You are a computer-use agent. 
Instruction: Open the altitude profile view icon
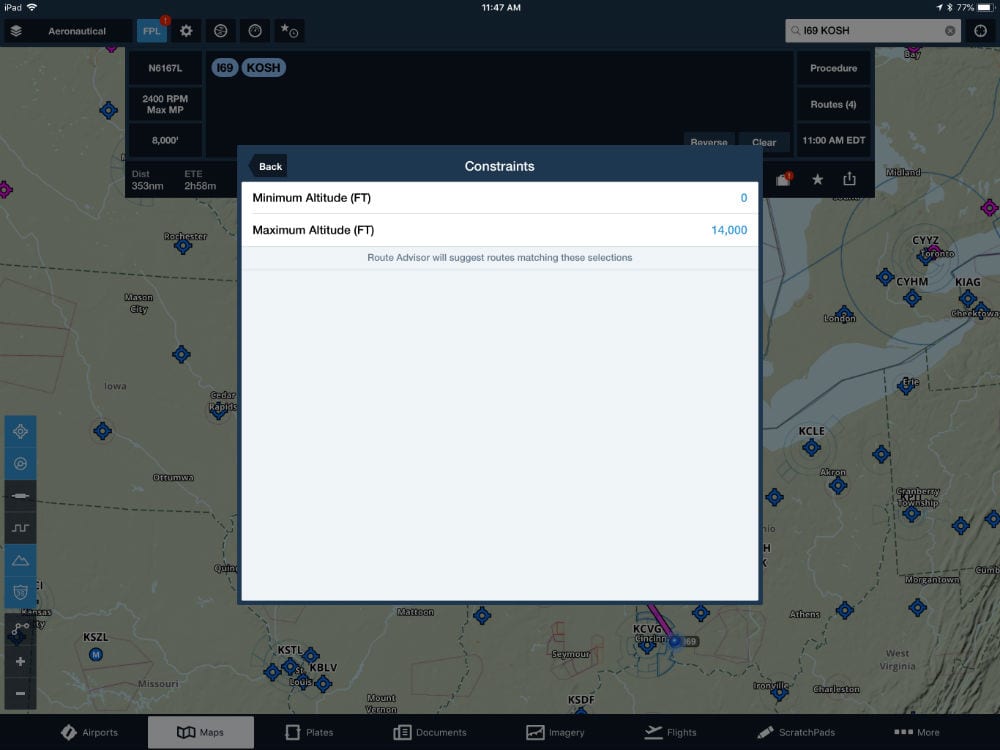(20, 527)
